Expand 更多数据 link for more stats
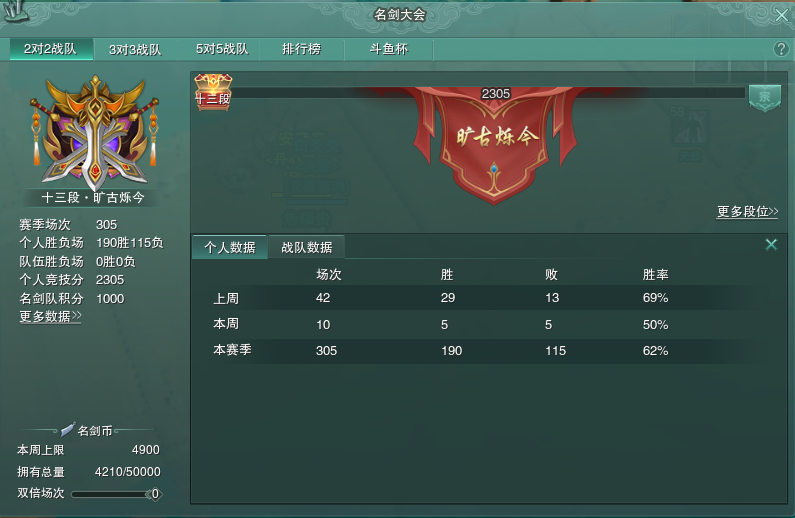The width and height of the screenshot is (795, 518). pyautogui.click(x=50, y=317)
